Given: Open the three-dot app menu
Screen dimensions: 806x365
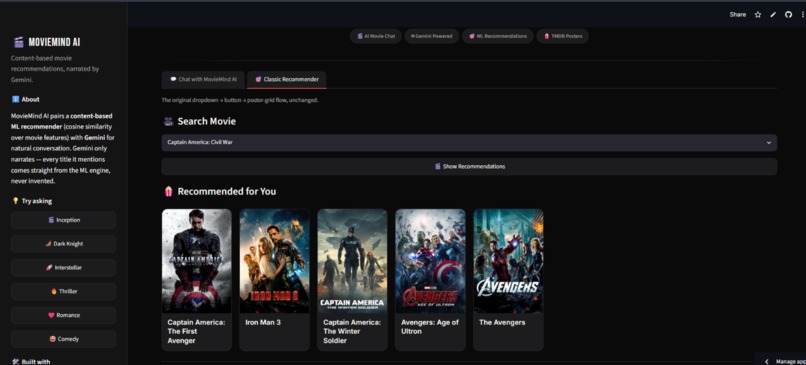Looking at the screenshot, I should [x=802, y=15].
